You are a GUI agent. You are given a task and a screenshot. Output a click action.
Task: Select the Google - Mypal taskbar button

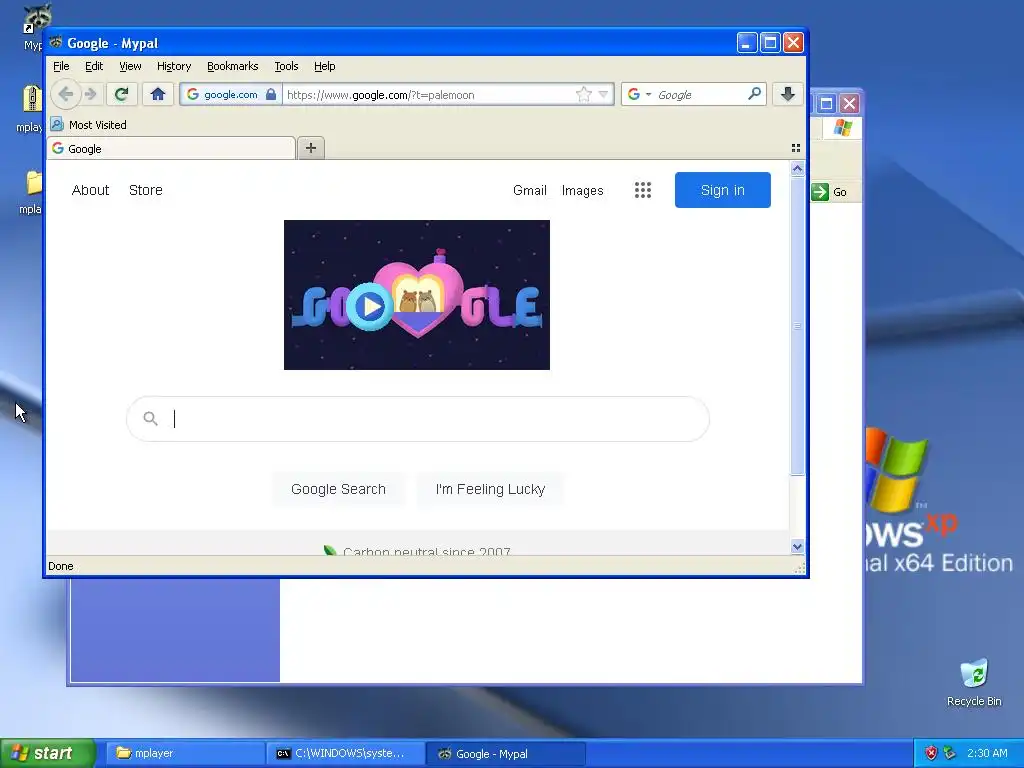pos(506,753)
